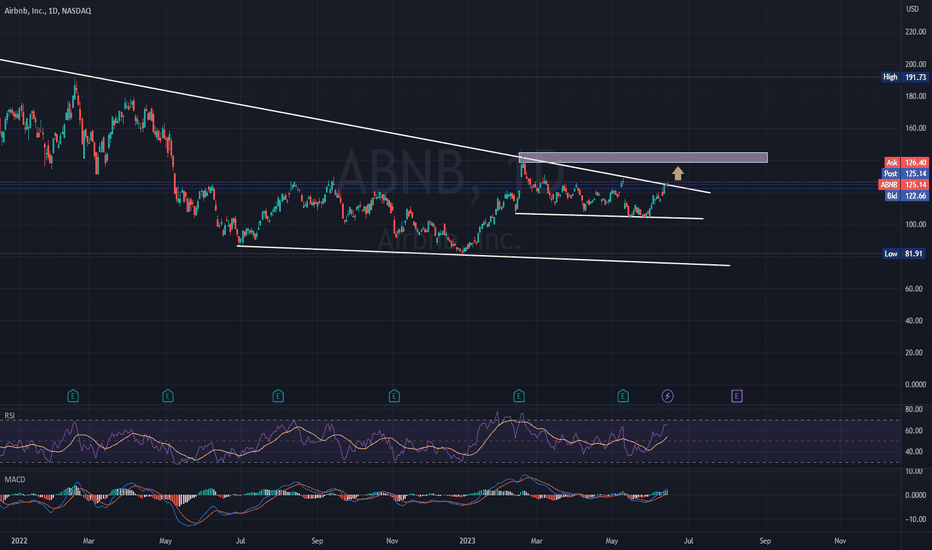Click the 200.00 price axis value
Image resolution: width=932 pixels, height=550 pixels.
915,64
